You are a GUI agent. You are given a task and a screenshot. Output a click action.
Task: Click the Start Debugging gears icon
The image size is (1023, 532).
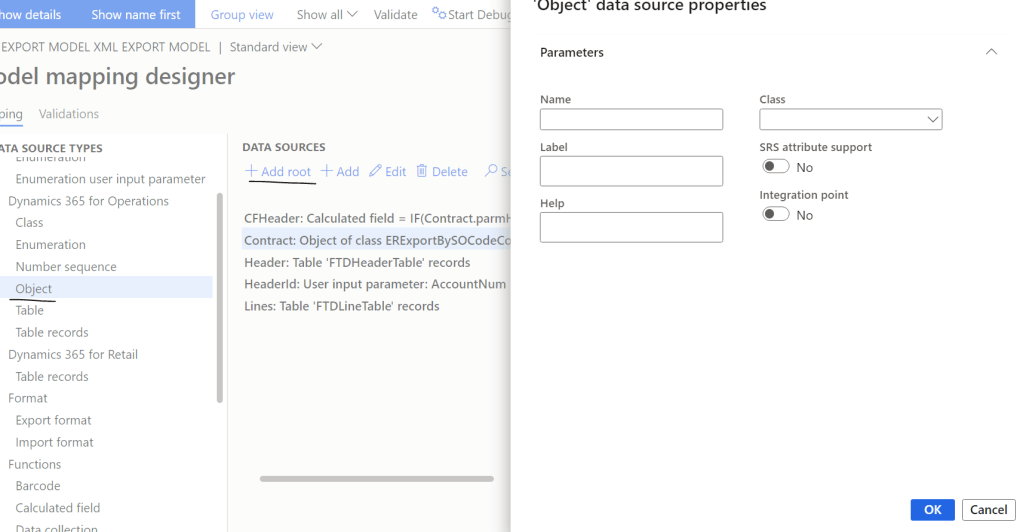tap(439, 14)
